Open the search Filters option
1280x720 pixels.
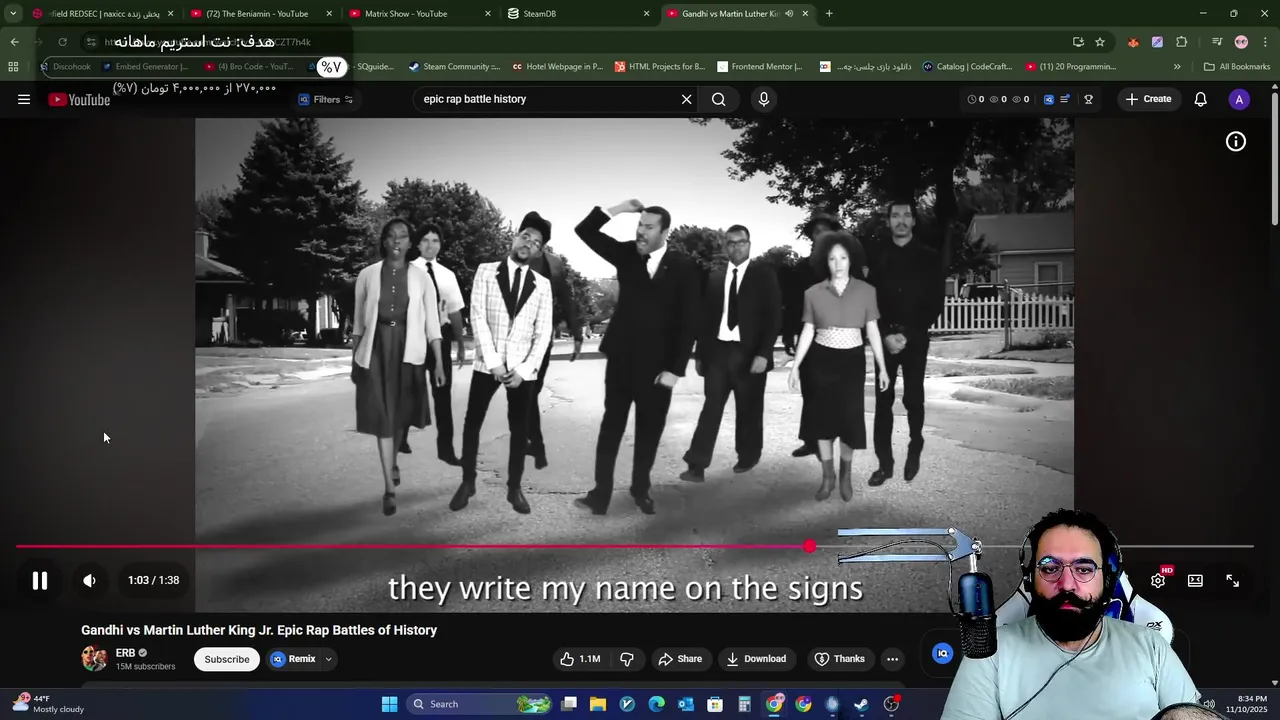click(x=326, y=99)
